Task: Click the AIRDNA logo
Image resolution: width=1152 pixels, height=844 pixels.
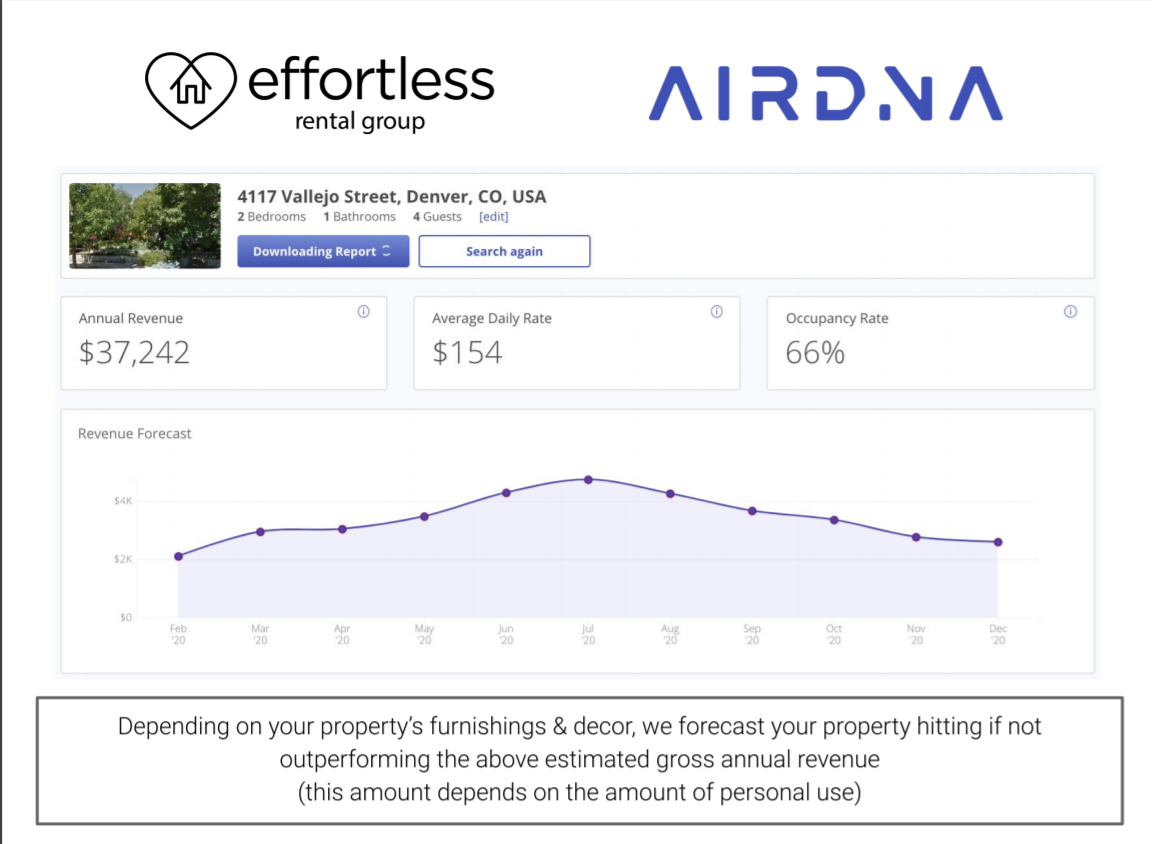Action: 826,93
